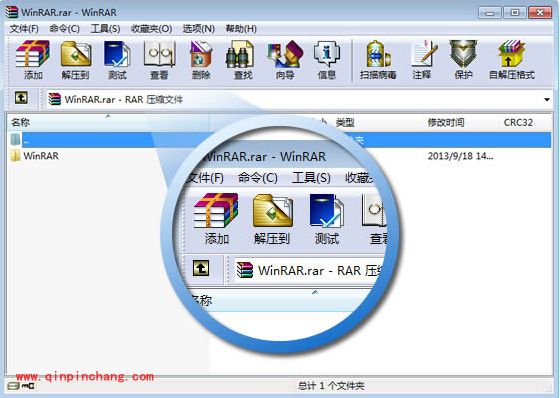Open the Tools (工具) menu
Image resolution: width=560 pixels, height=398 pixels.
(105, 29)
